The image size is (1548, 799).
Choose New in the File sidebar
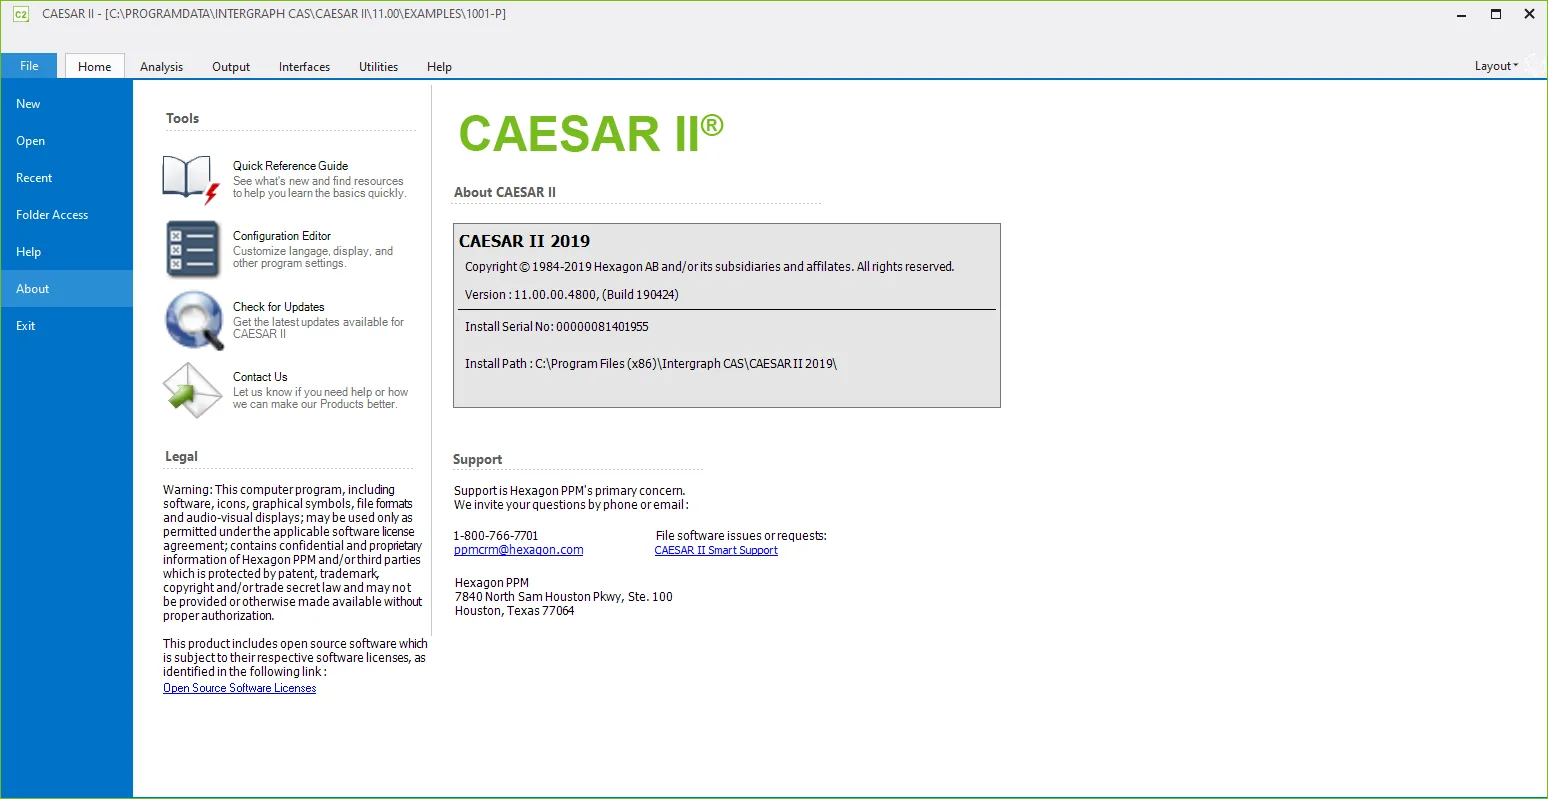click(x=66, y=104)
